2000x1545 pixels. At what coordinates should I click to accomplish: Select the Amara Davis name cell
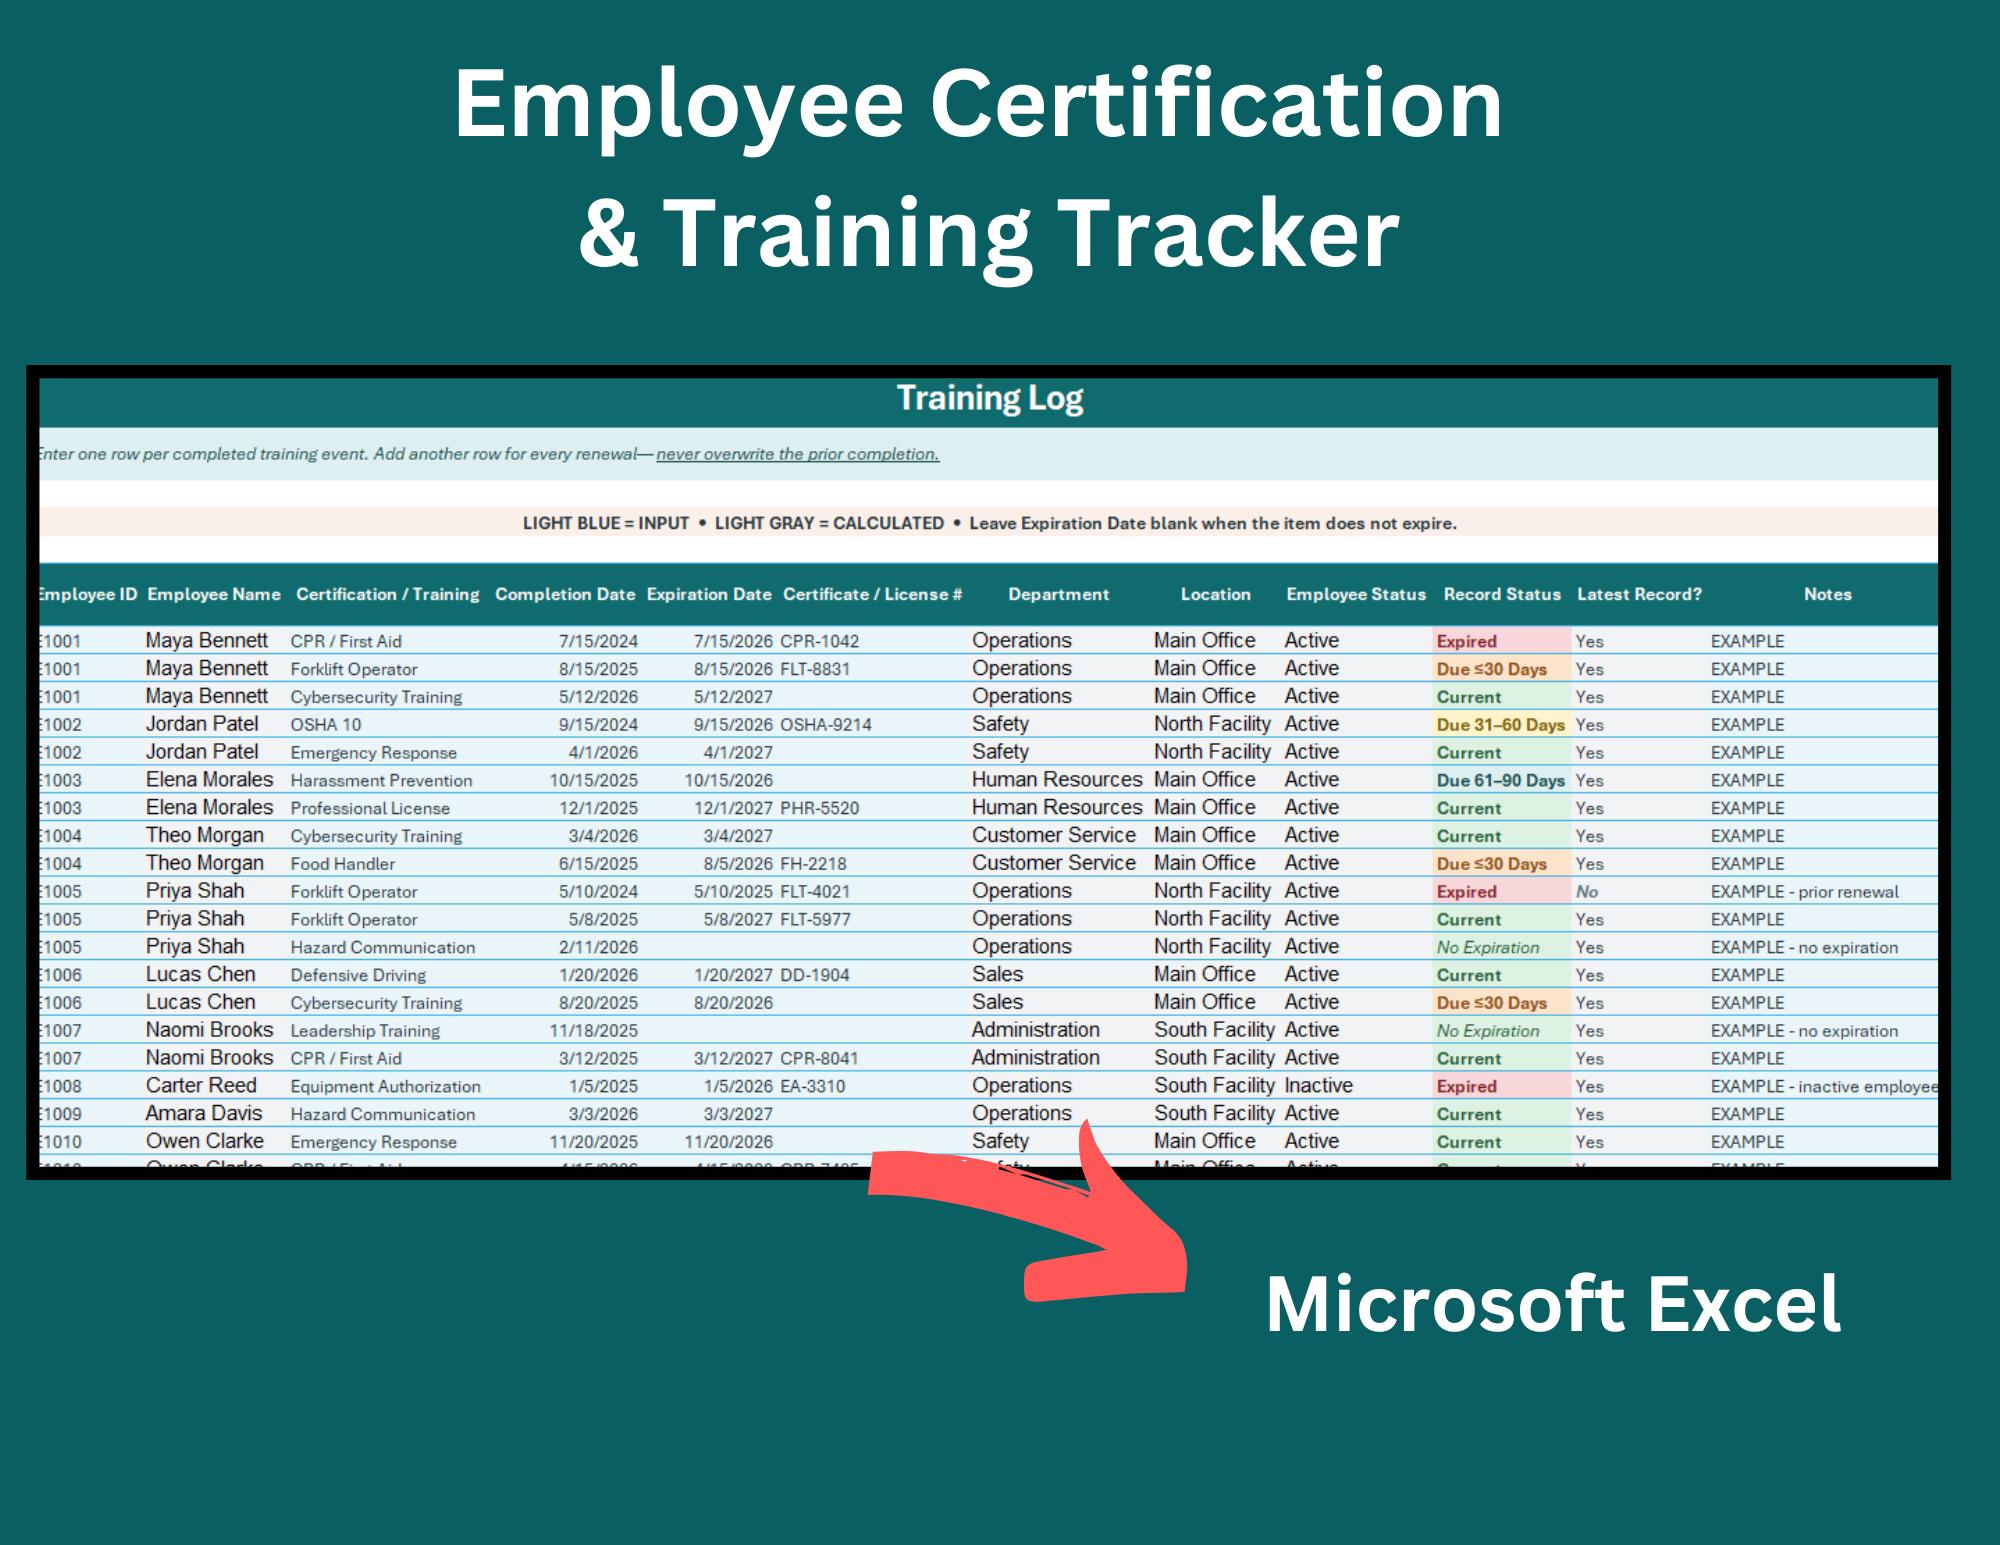(204, 1114)
